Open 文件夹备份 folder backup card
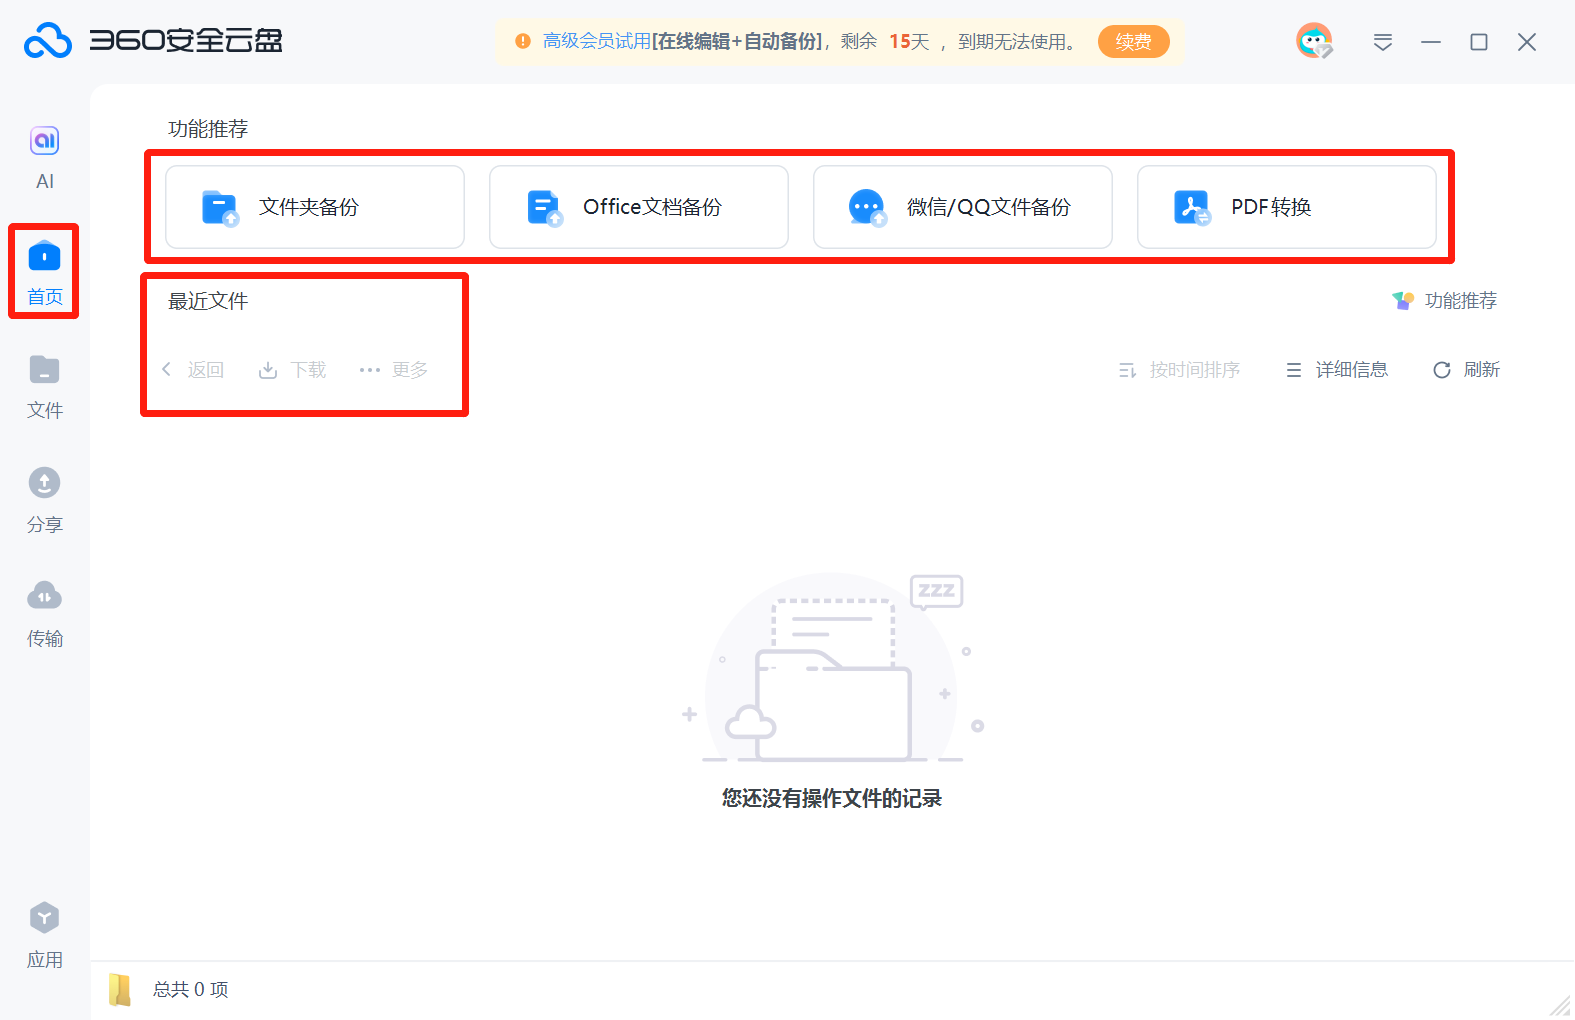1575x1020 pixels. (x=315, y=207)
